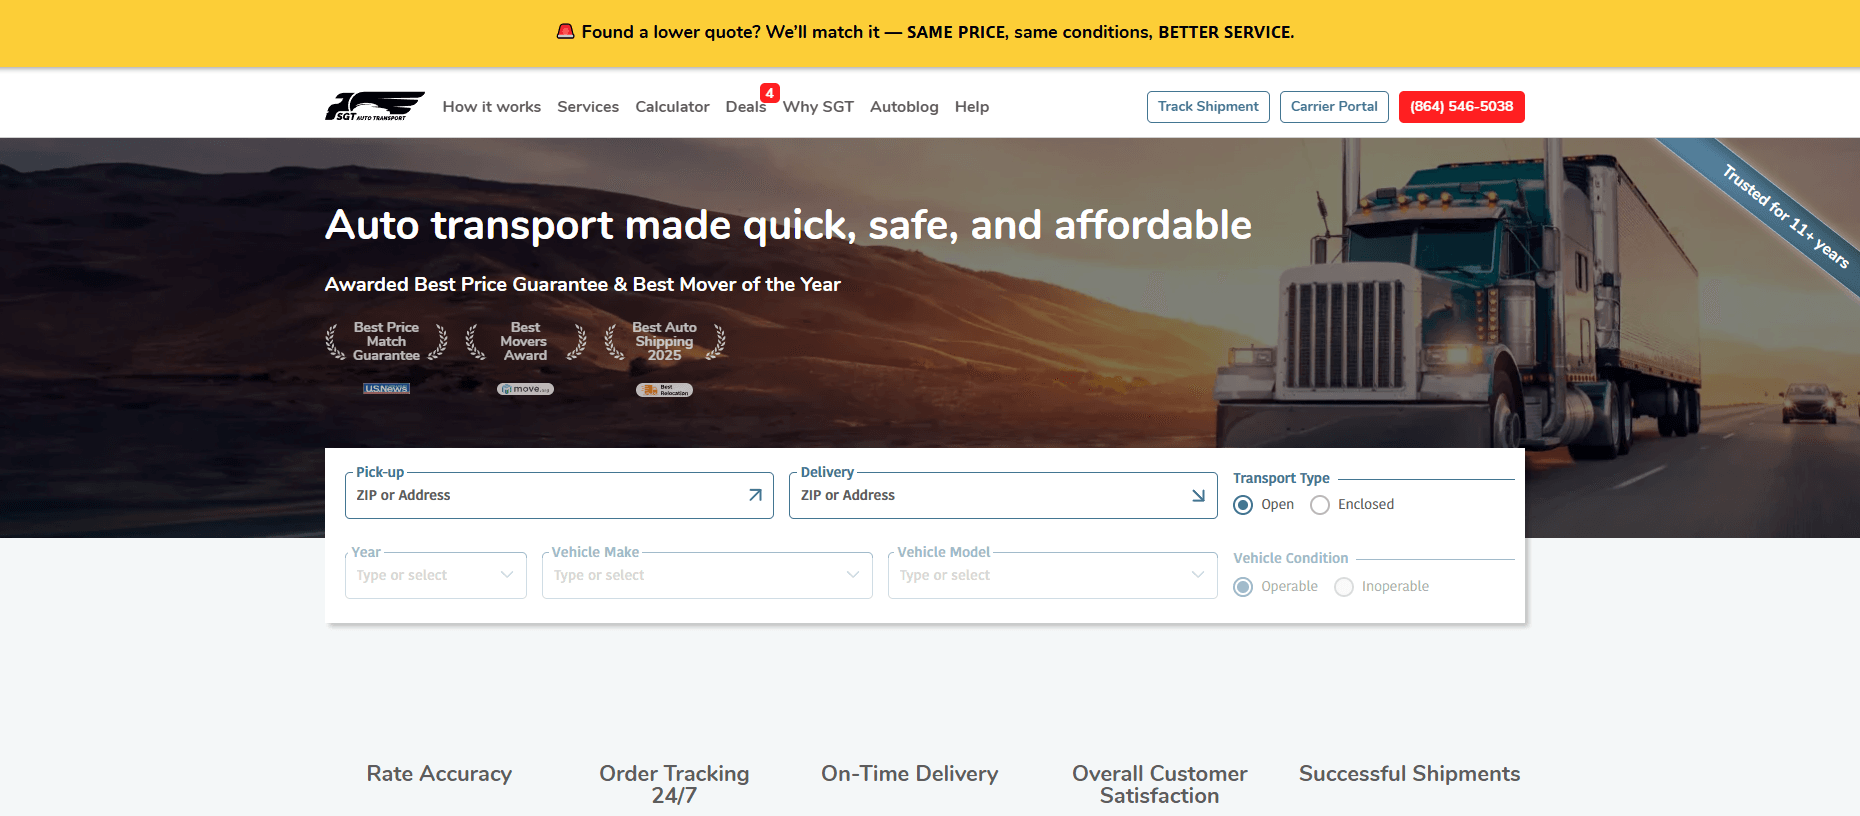
Task: Expand the Vehicle Model dropdown
Action: [x=1051, y=575]
